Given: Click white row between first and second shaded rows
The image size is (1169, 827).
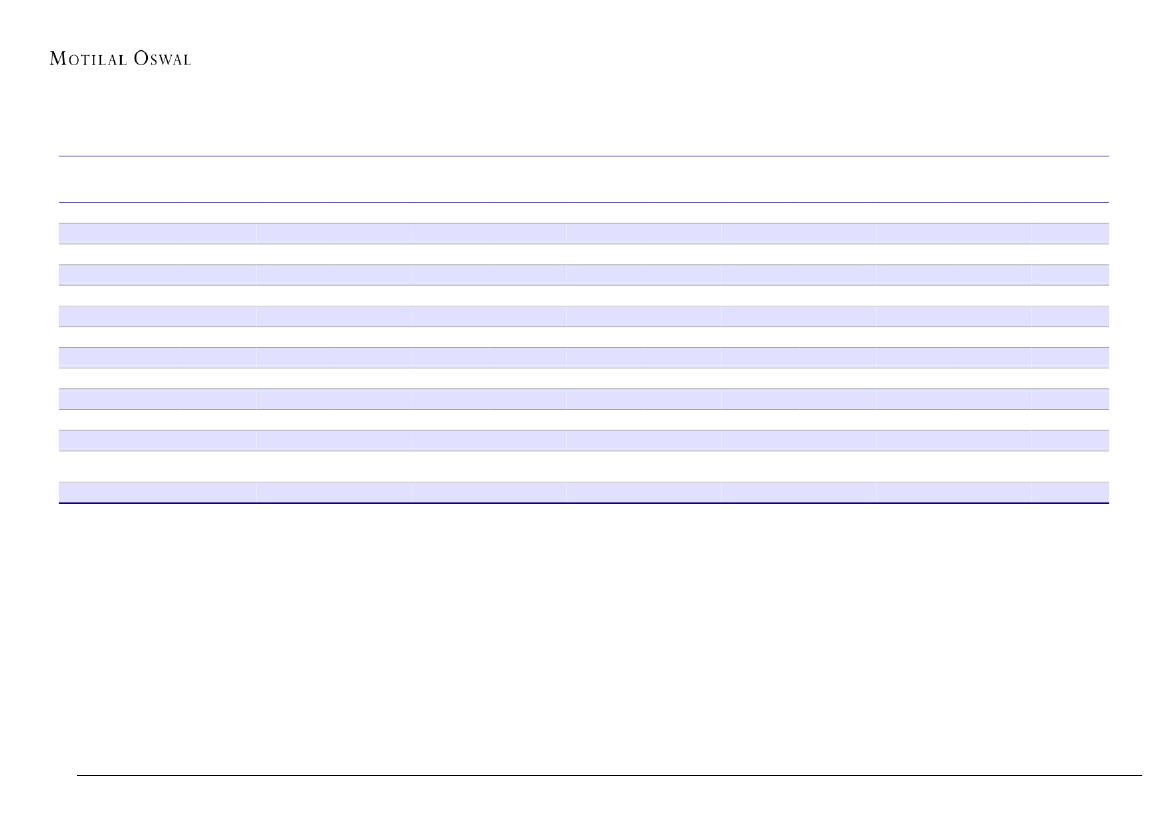Looking at the screenshot, I should coord(584,254).
